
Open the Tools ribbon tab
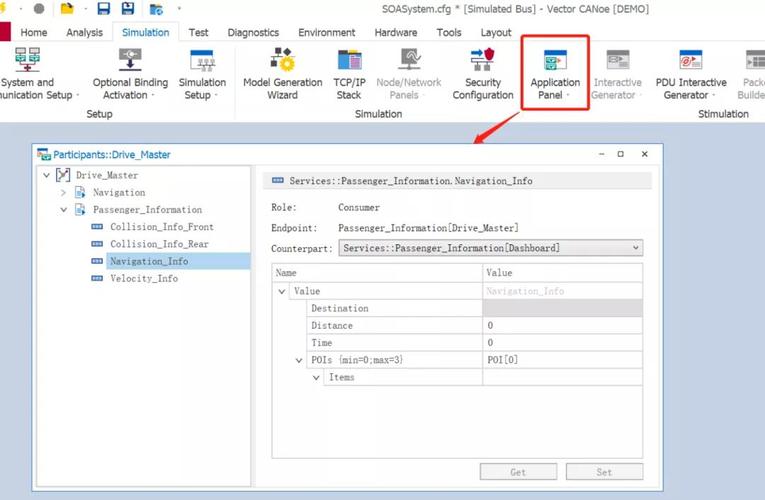449,32
